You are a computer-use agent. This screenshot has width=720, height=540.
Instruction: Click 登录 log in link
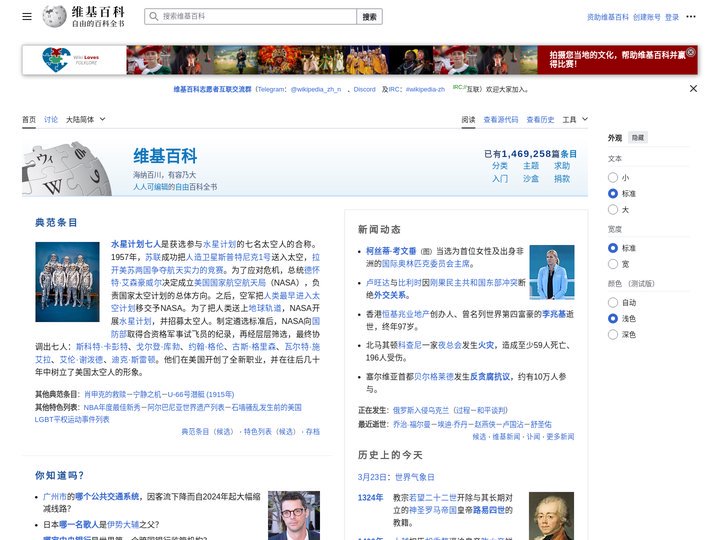click(x=672, y=17)
